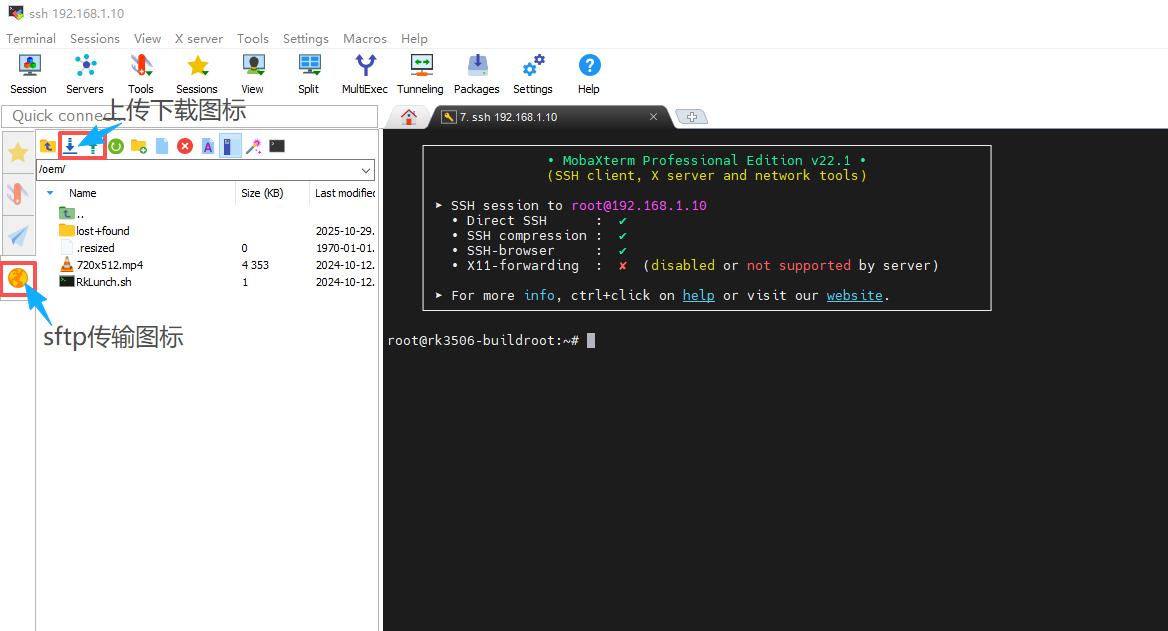Open the Settings menu in the menu bar
1168x631 pixels.
tap(305, 39)
